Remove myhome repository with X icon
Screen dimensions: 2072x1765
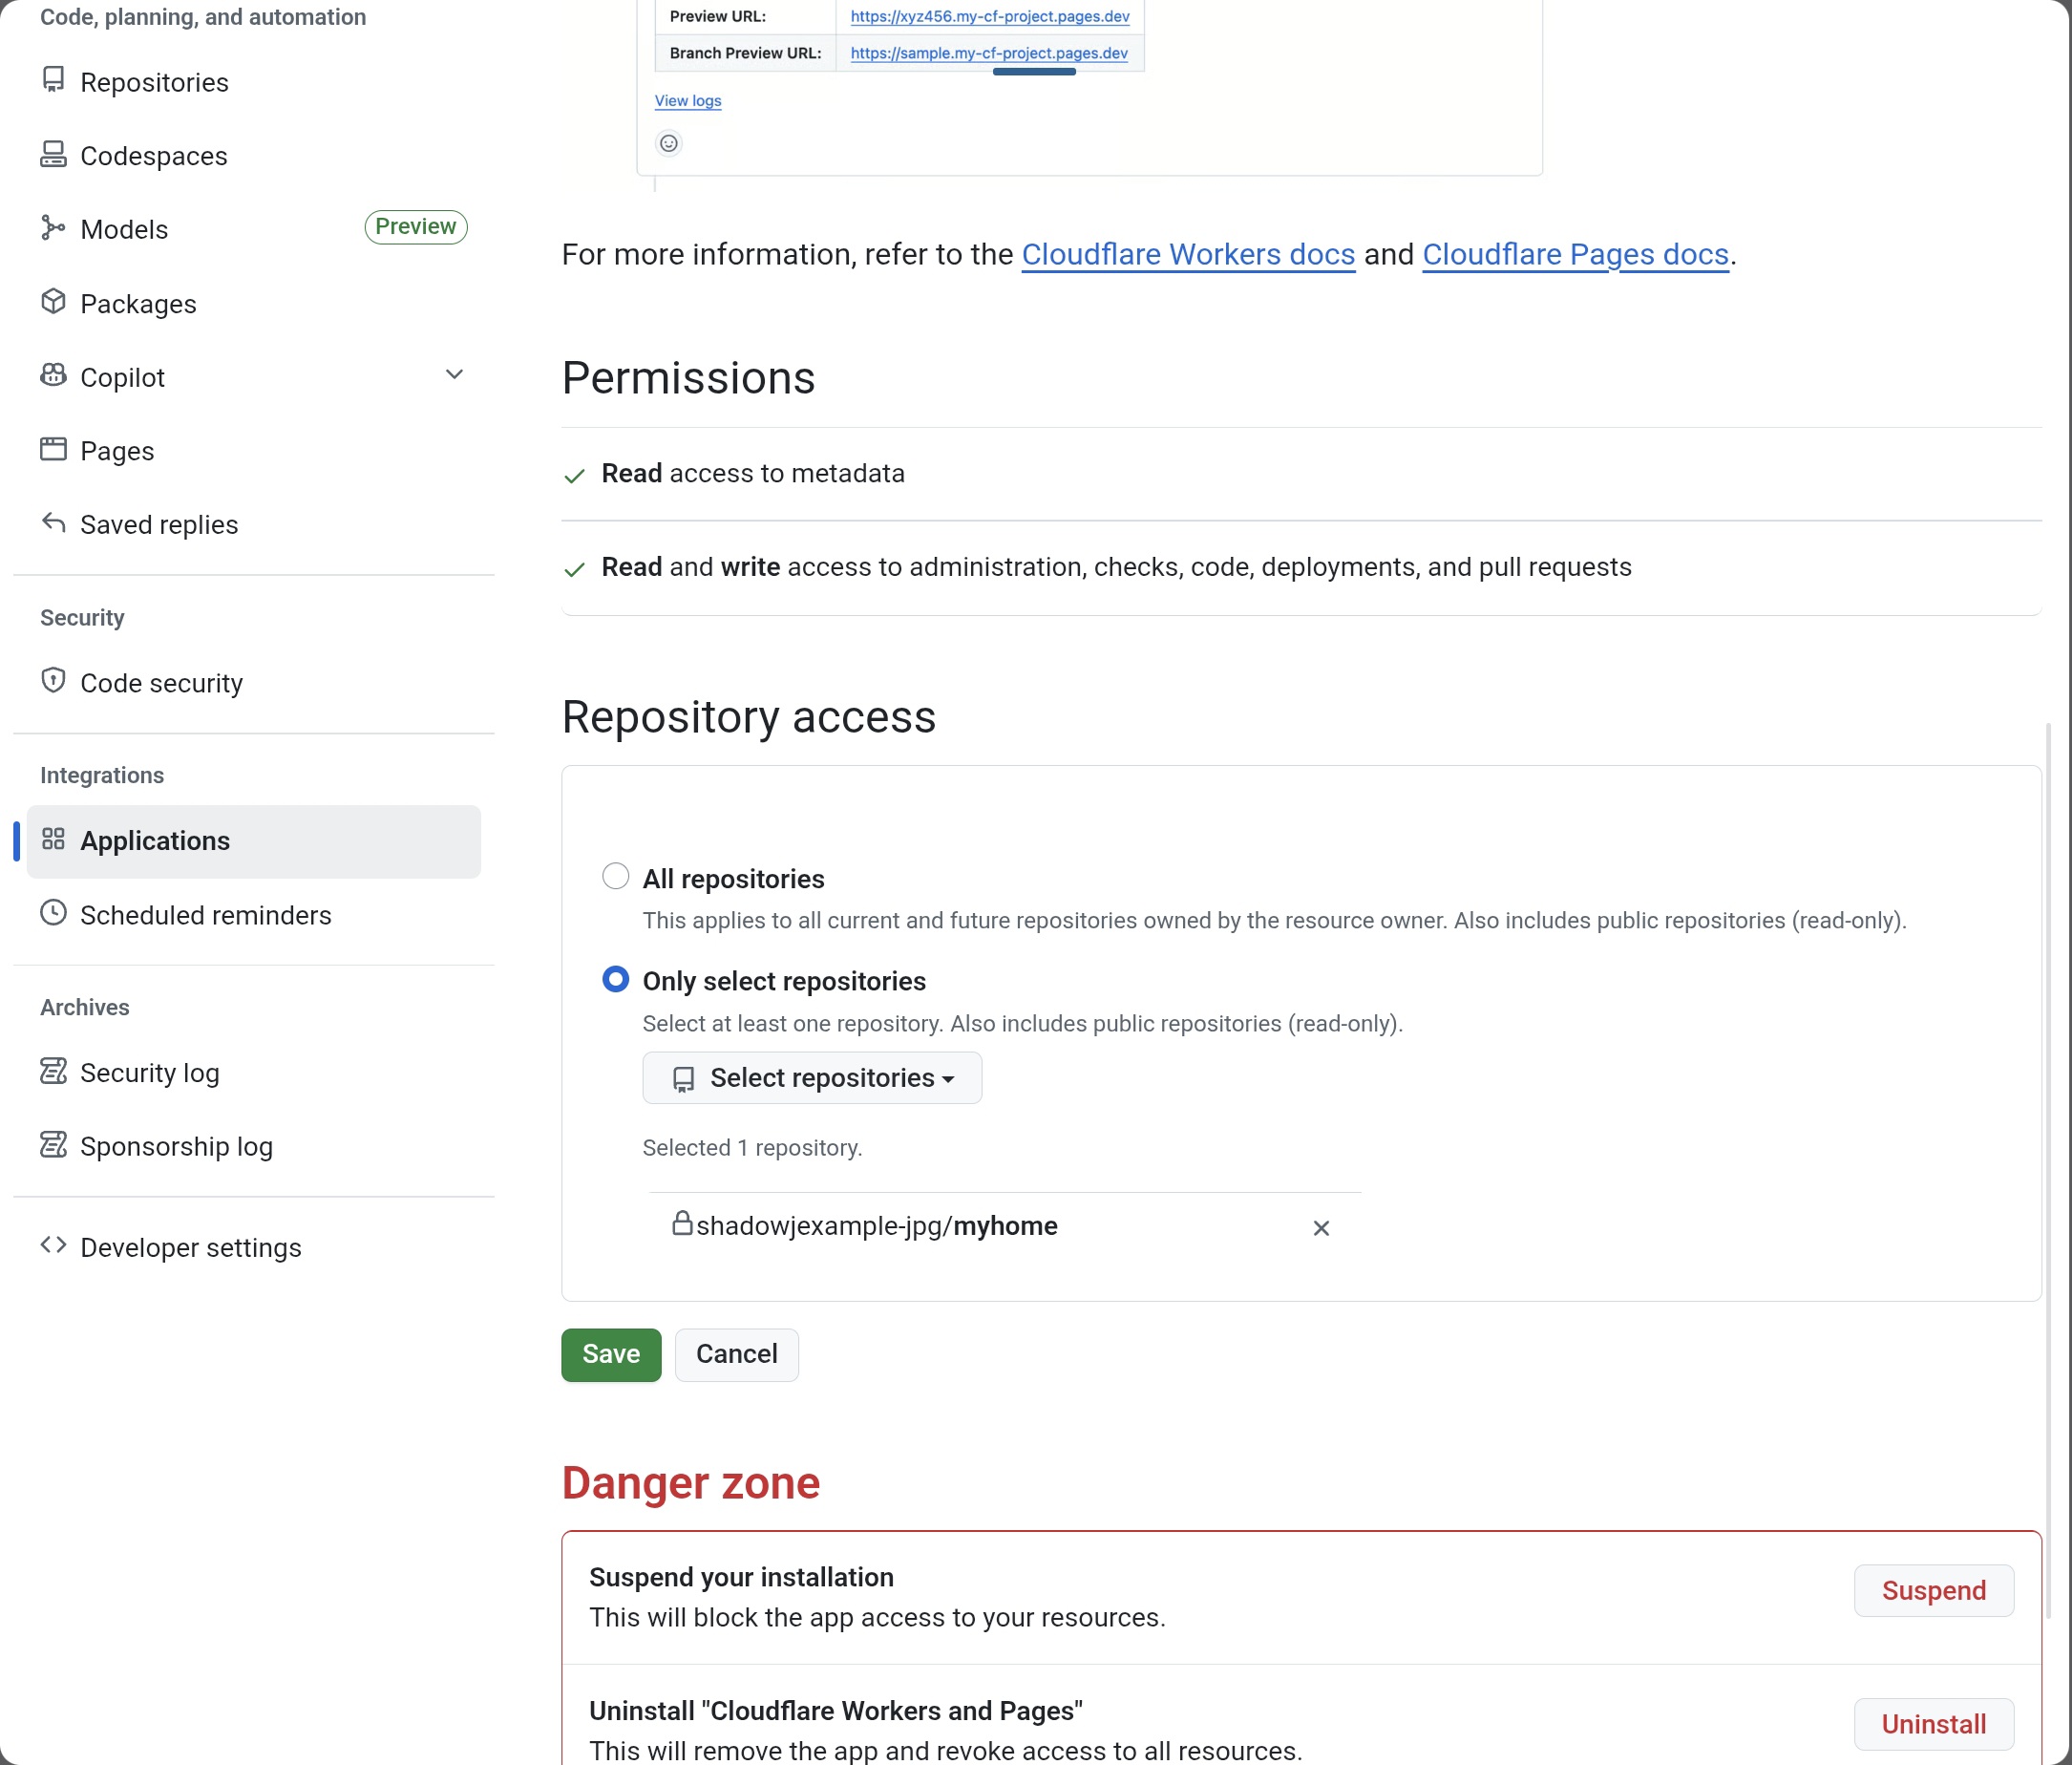(1321, 1228)
